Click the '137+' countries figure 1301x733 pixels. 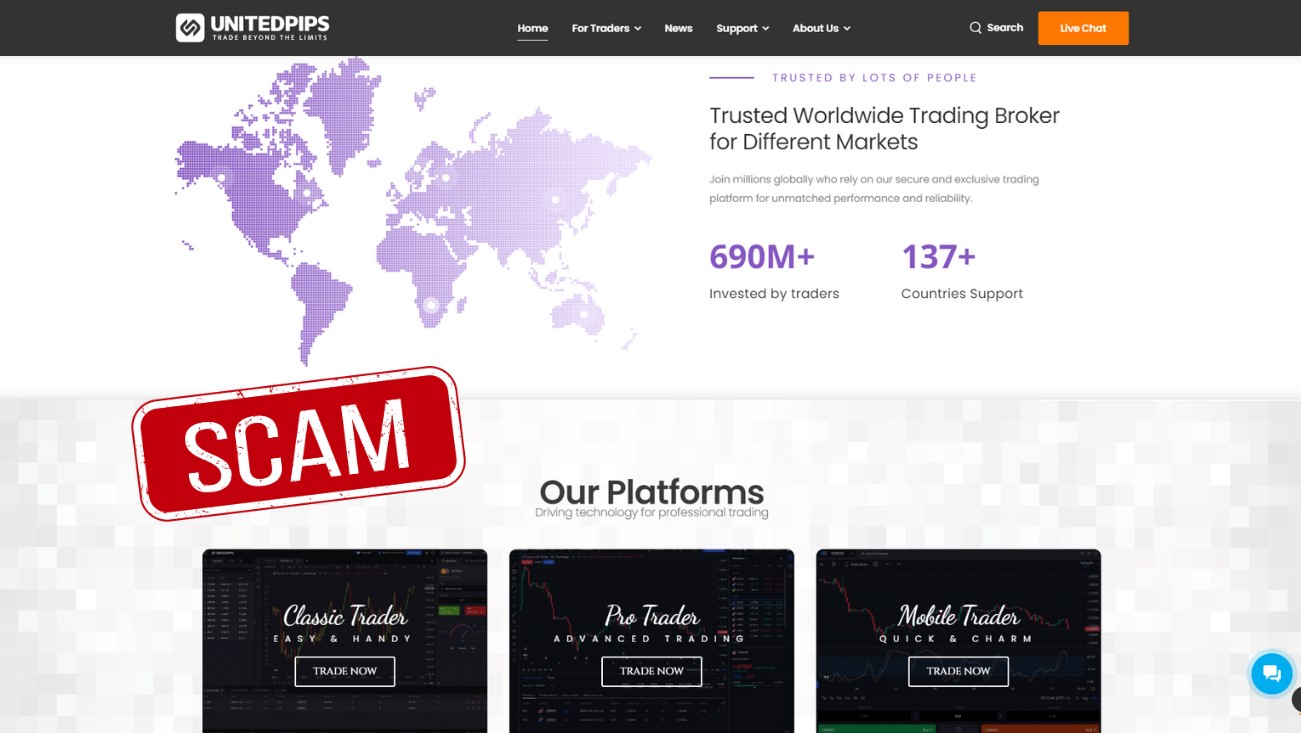pyautogui.click(x=938, y=257)
